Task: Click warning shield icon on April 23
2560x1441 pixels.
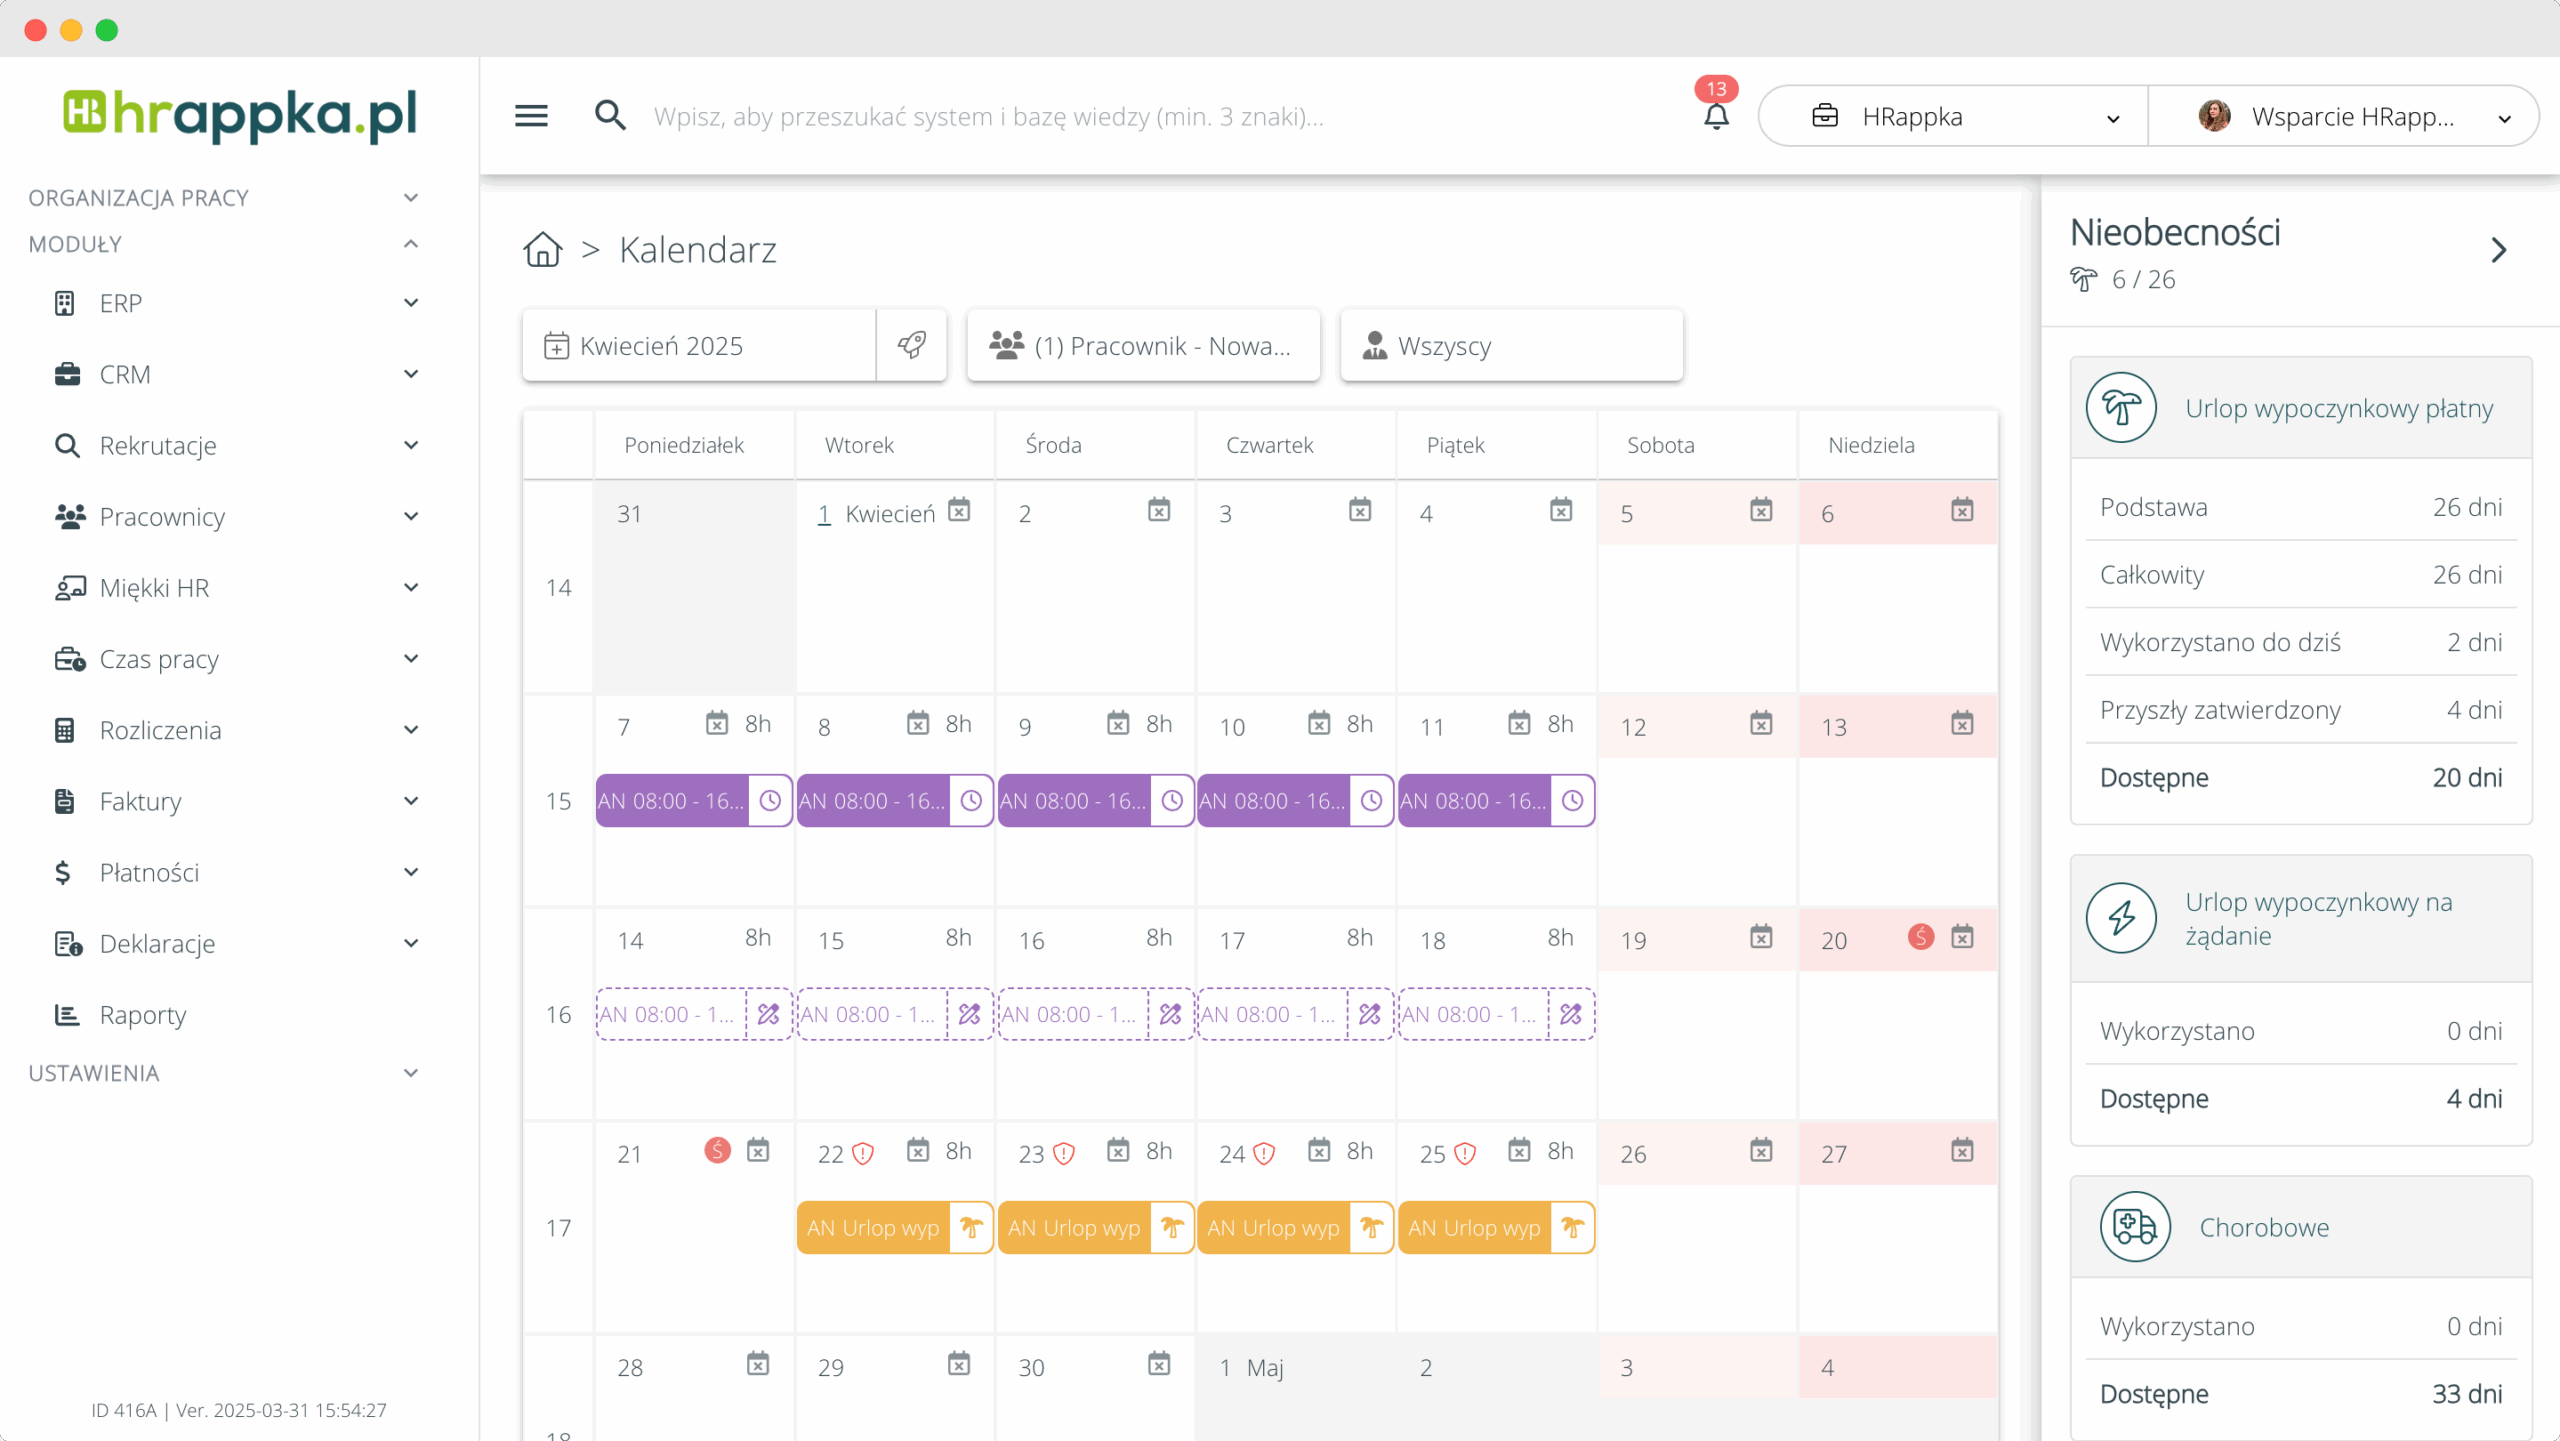Action: [1064, 1154]
